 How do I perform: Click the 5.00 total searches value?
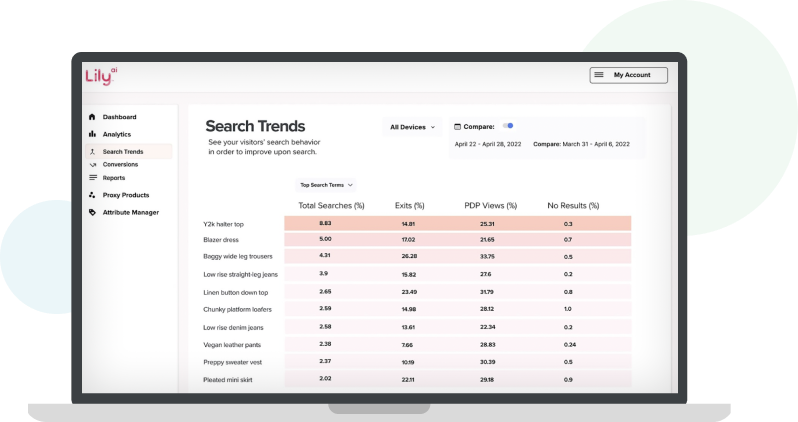325,239
